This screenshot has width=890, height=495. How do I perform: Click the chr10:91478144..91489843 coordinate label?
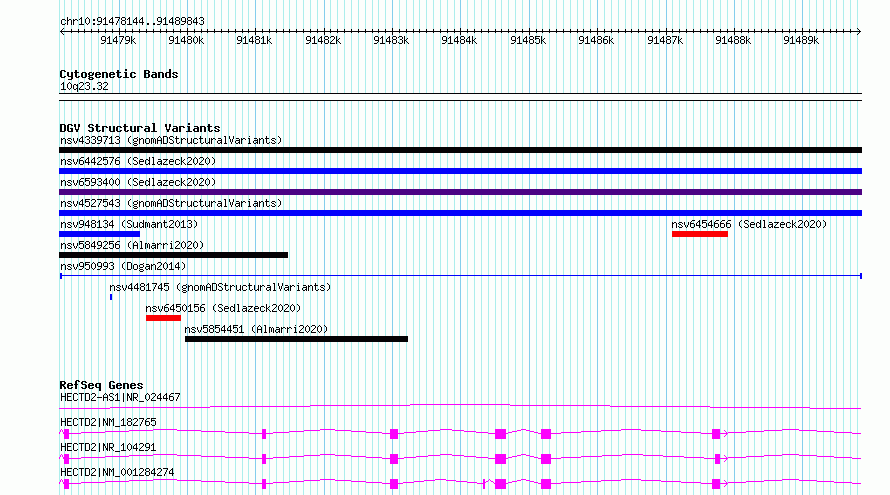(x=132, y=21)
